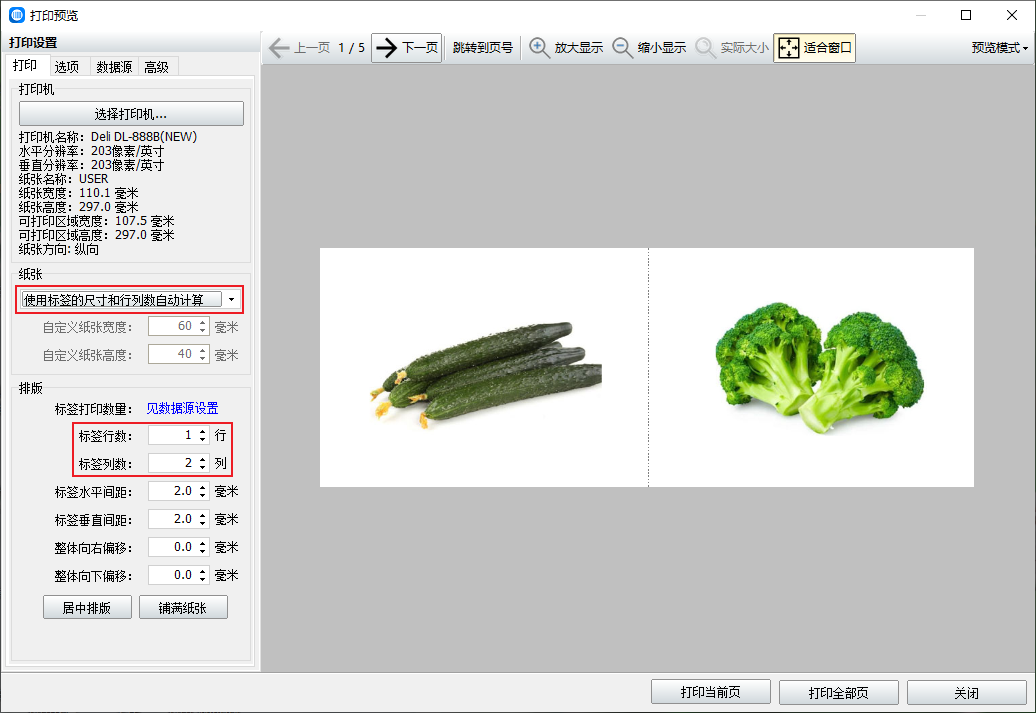Click the 选择打印机 button

point(131,114)
